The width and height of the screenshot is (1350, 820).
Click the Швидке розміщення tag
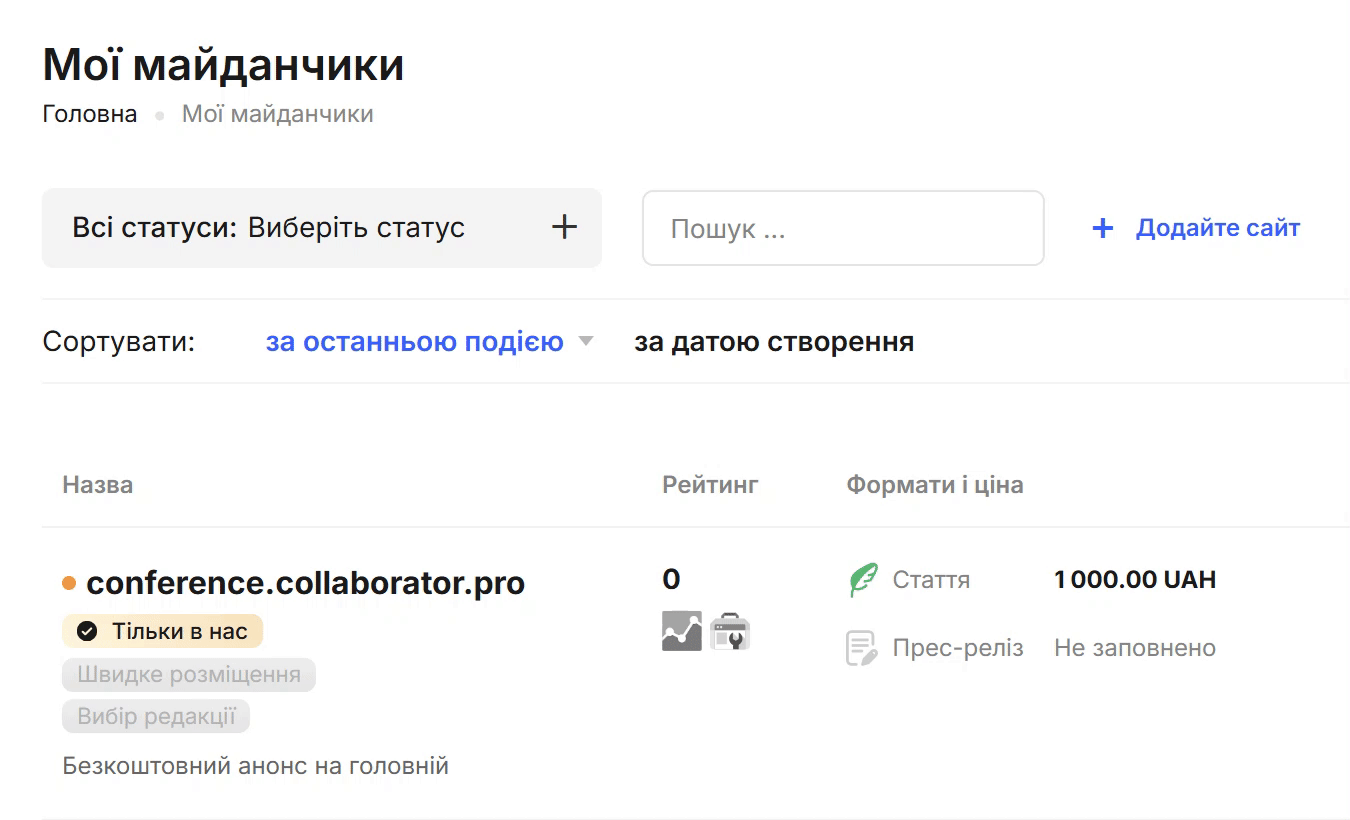click(x=189, y=675)
